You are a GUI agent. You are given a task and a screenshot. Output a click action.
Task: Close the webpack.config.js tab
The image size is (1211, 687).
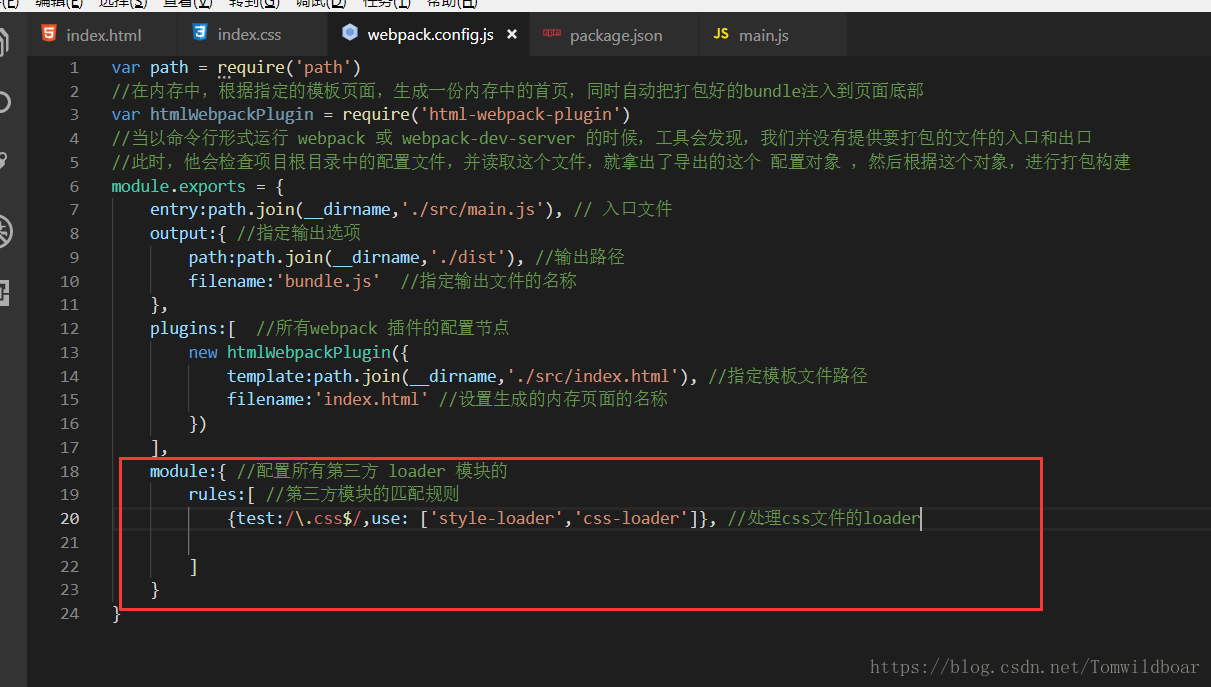(511, 33)
